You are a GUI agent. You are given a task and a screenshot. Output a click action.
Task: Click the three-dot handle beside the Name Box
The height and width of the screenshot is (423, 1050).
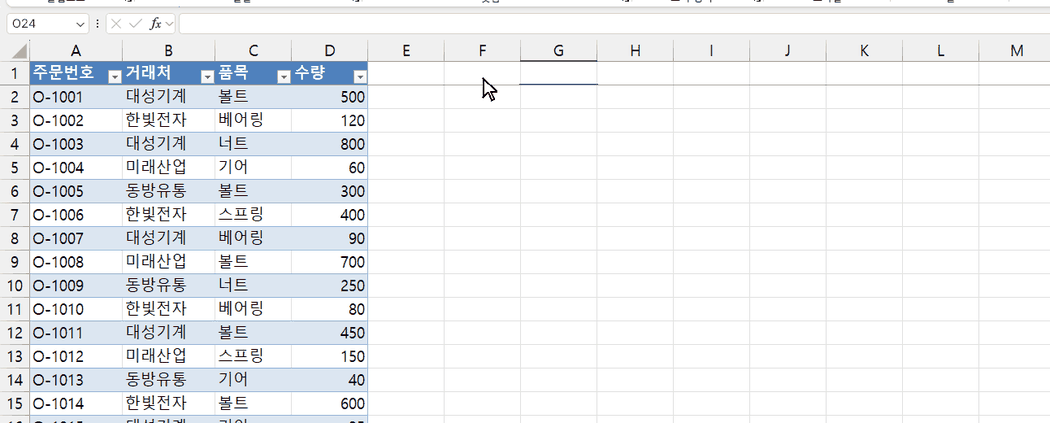coord(98,24)
